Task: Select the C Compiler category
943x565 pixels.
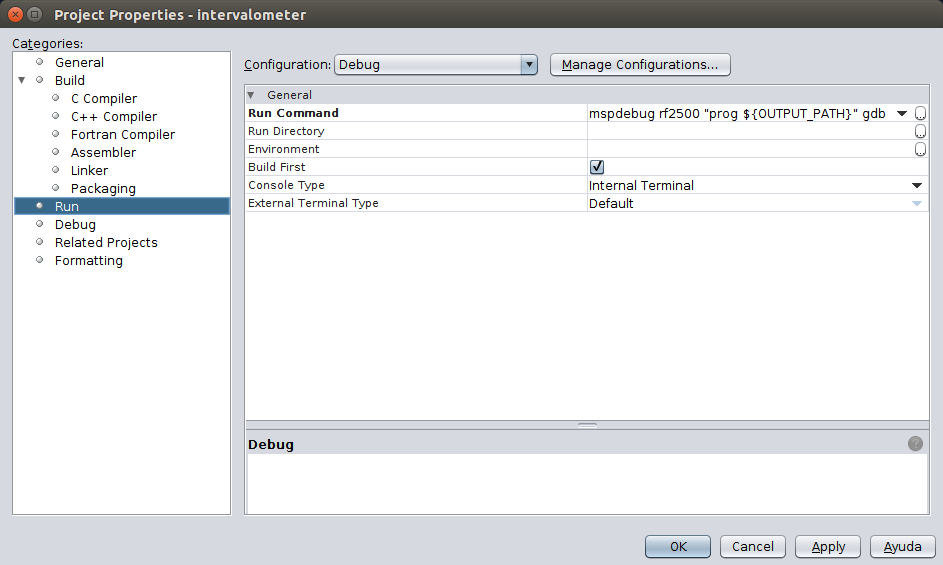Action: pos(103,99)
